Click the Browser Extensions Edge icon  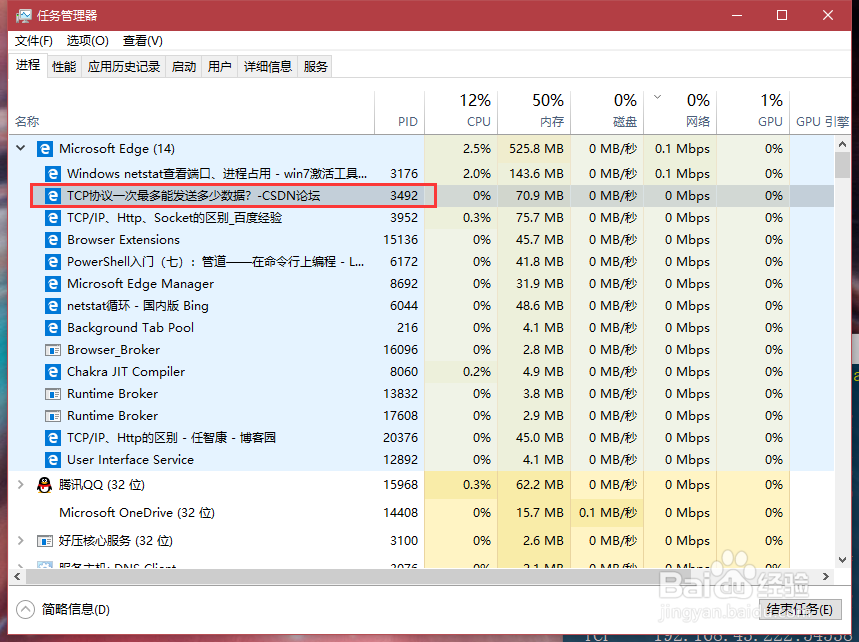click(53, 240)
